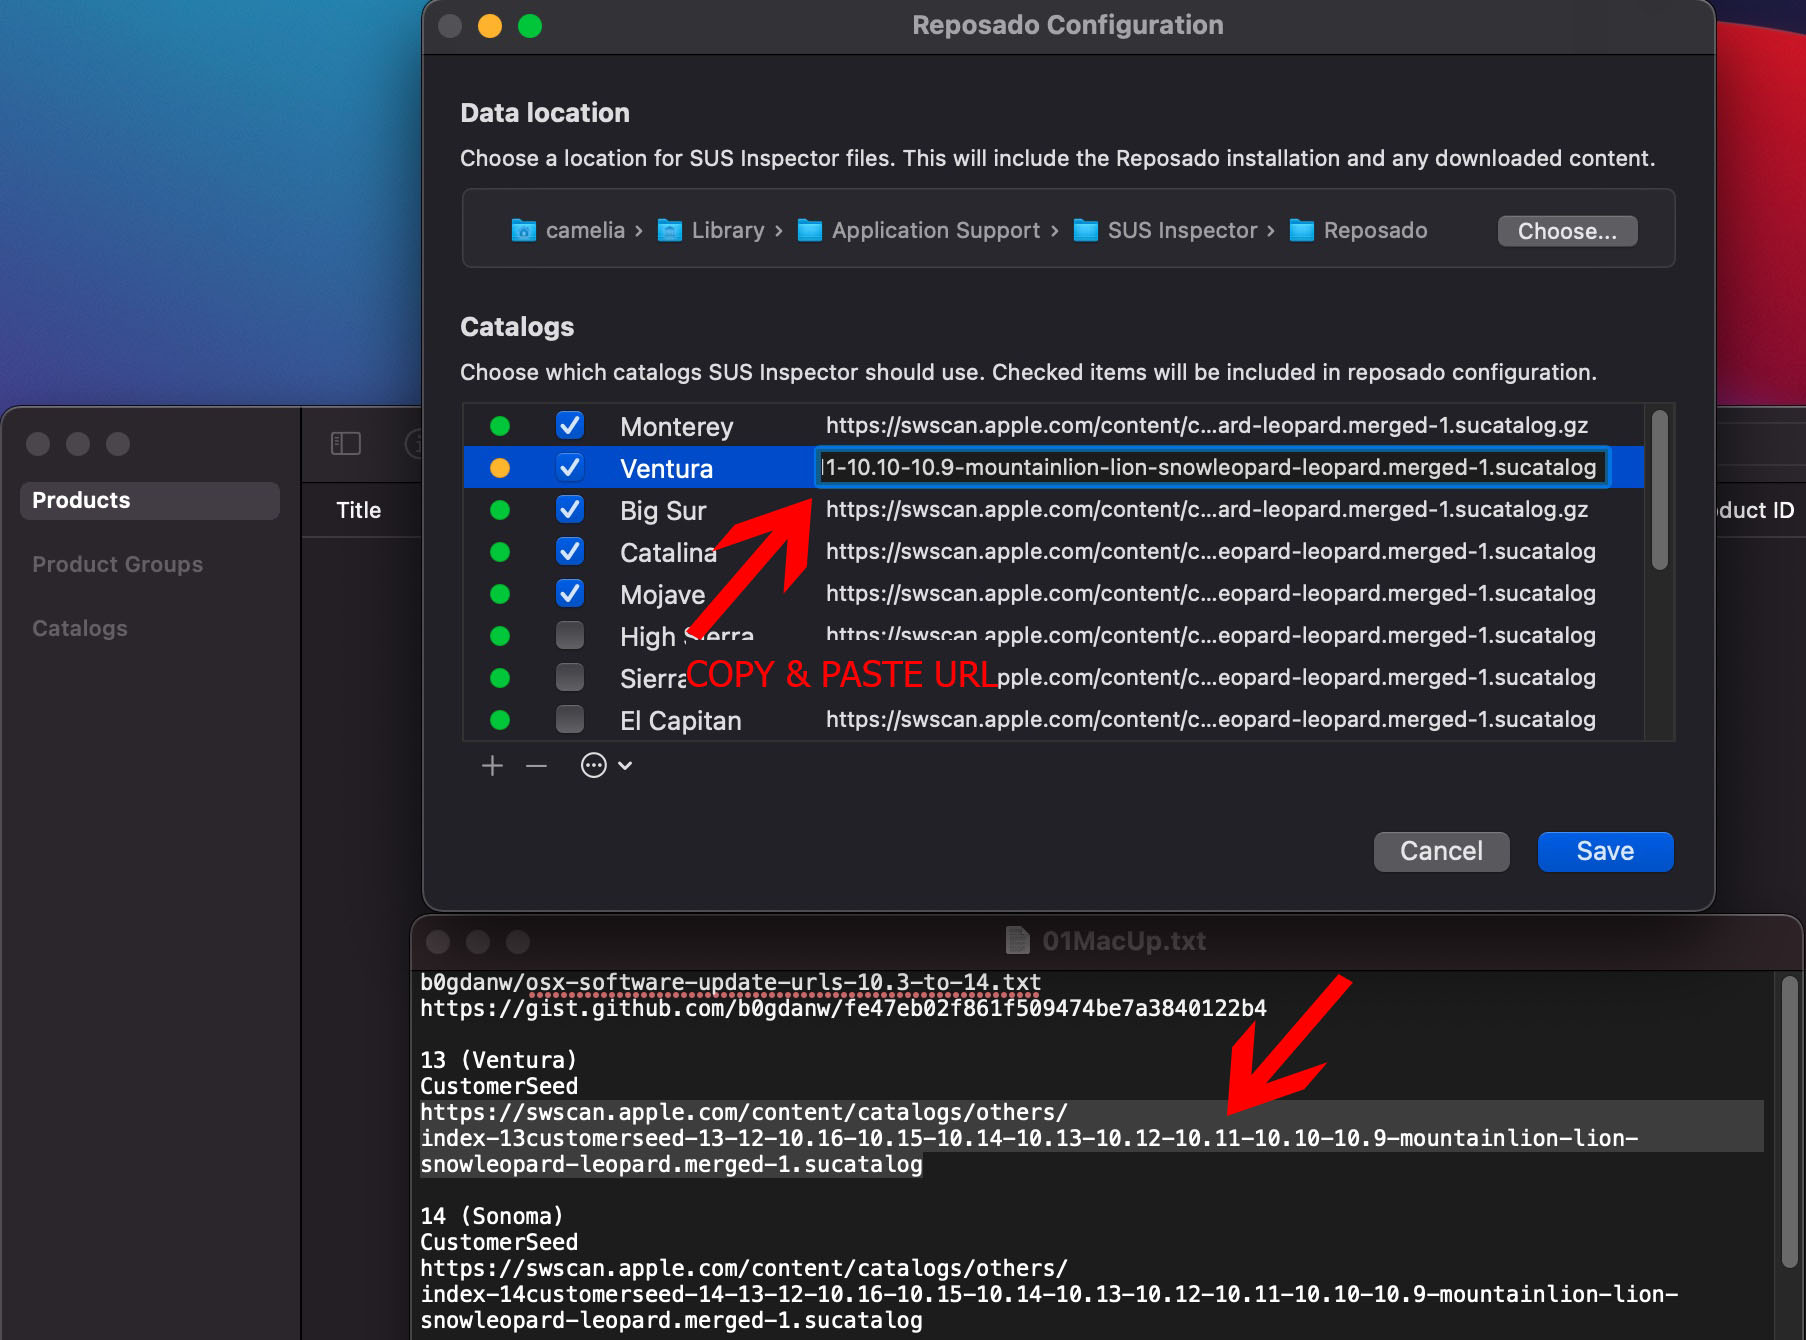1806x1340 pixels.
Task: Select the Big Sur catalog name
Action: pos(663,511)
